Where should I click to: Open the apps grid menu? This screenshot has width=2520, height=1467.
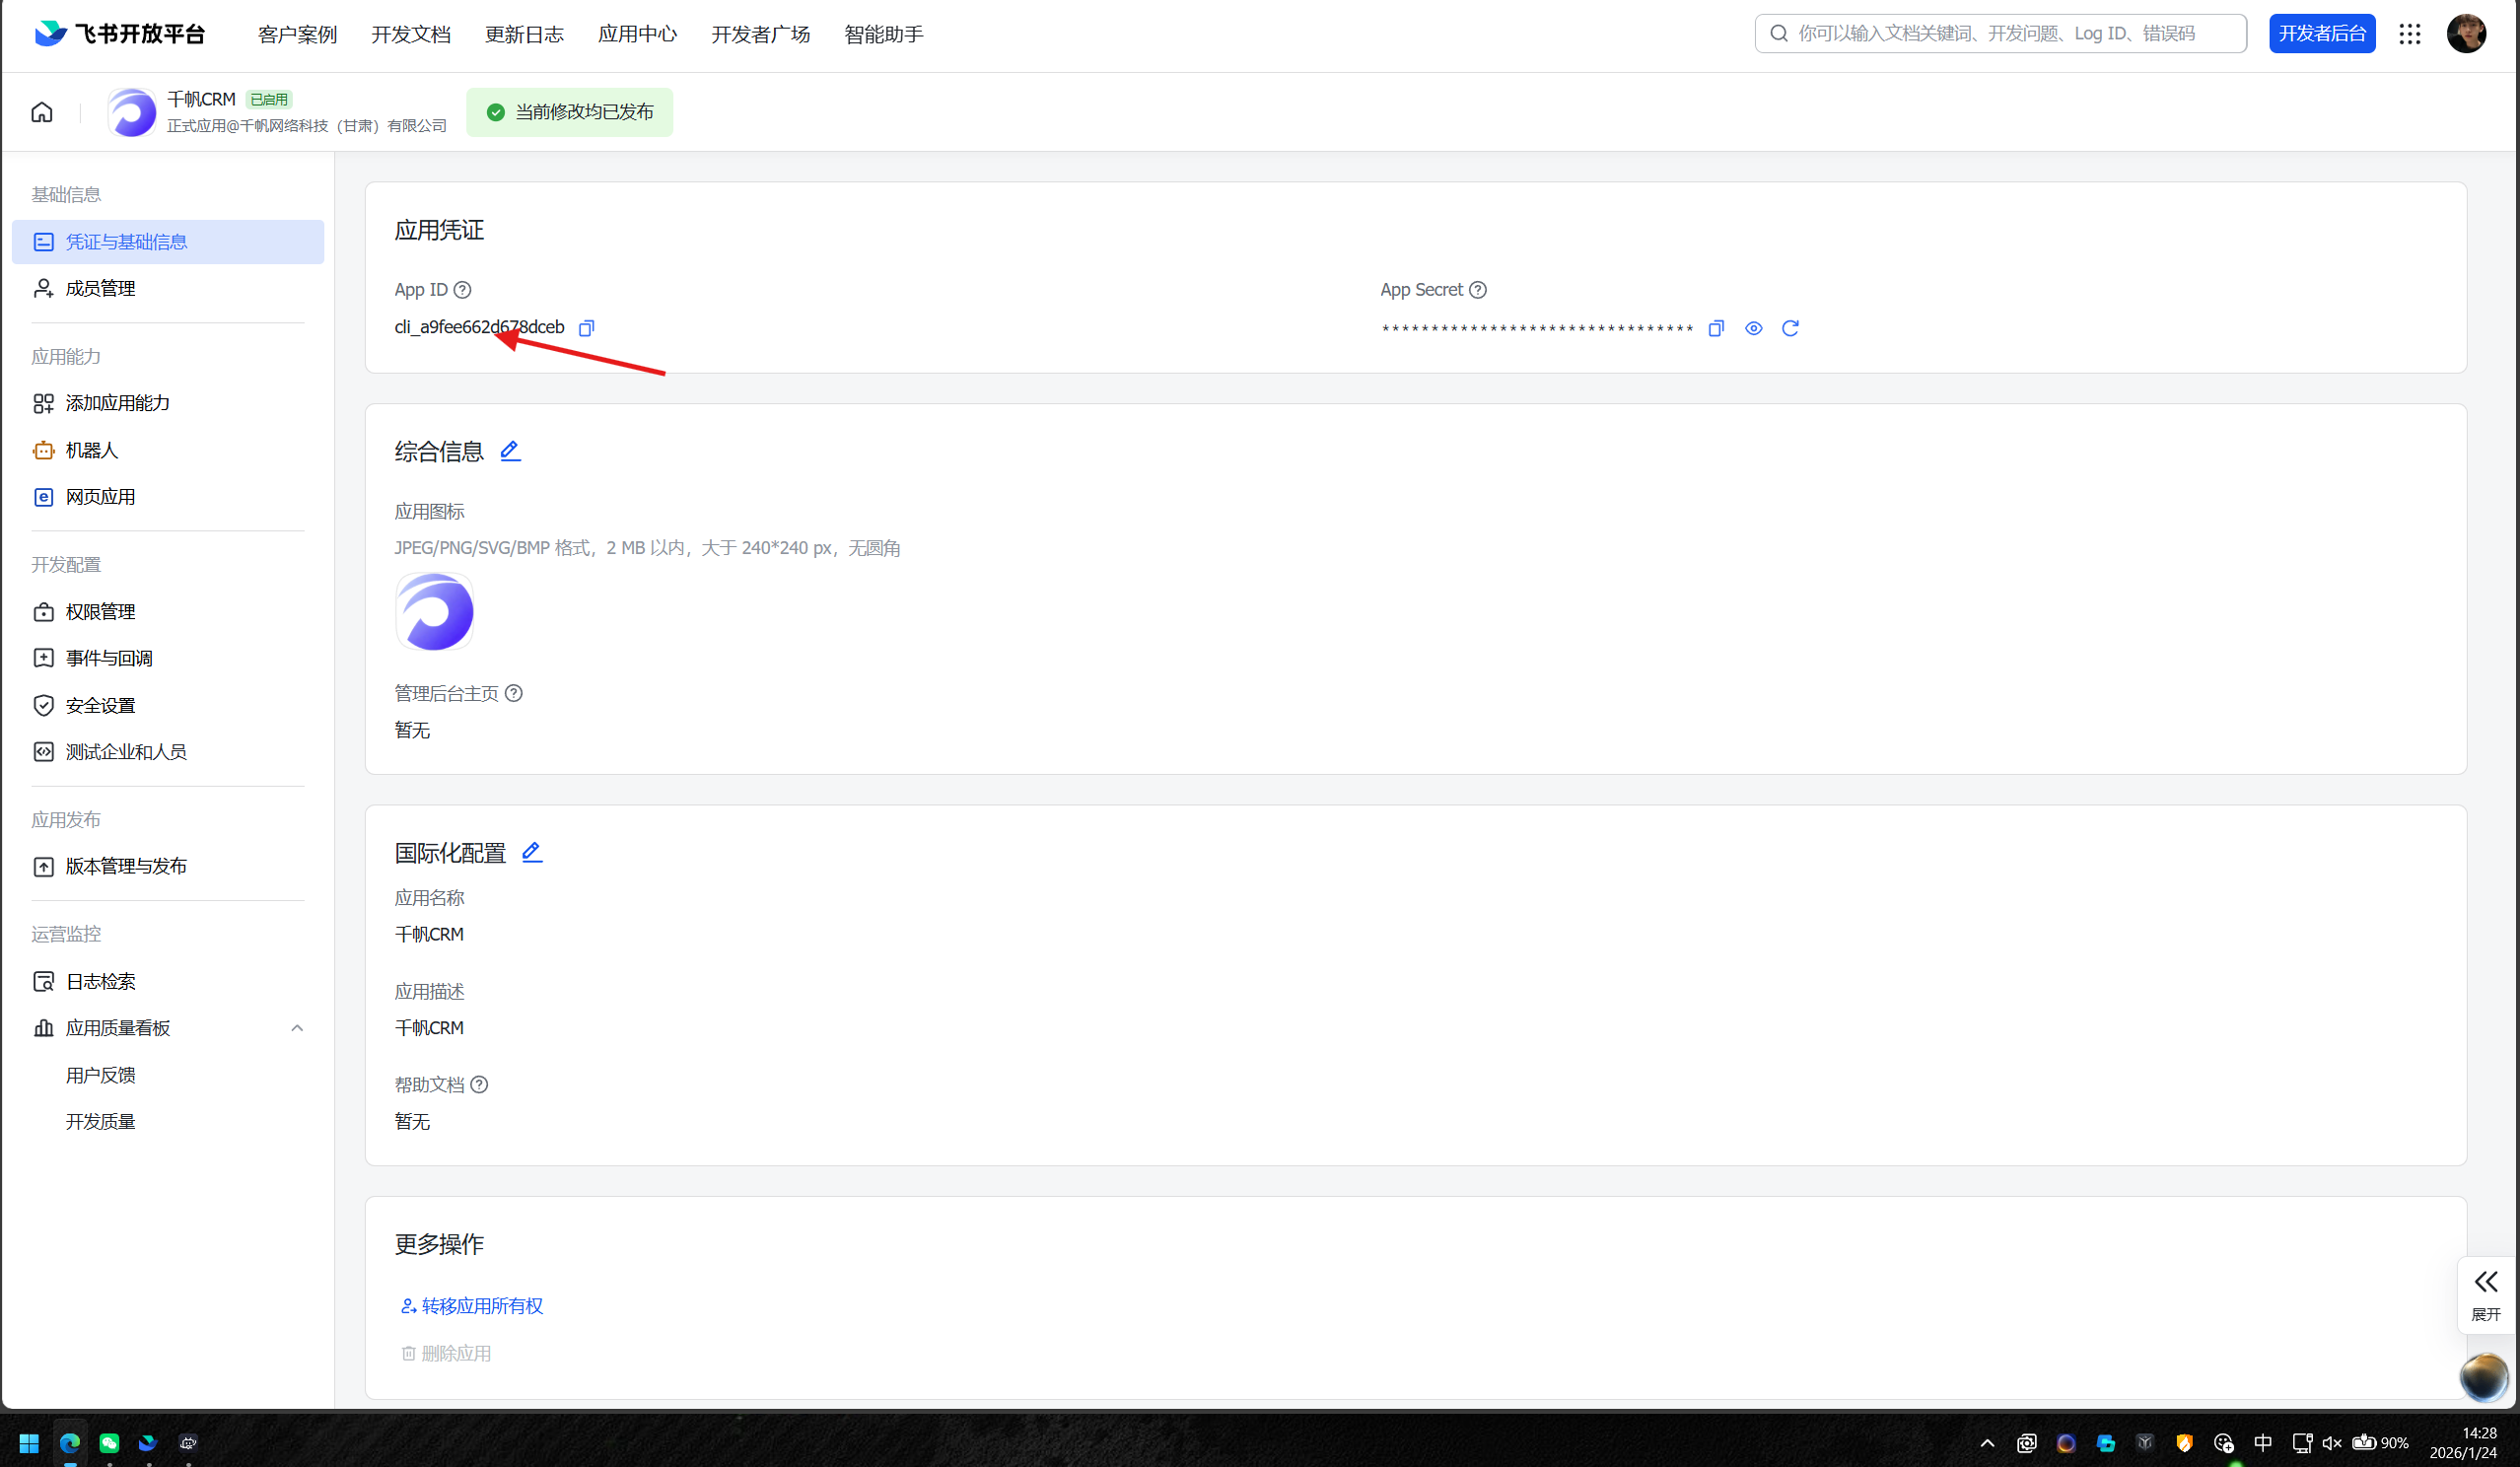click(x=2410, y=34)
